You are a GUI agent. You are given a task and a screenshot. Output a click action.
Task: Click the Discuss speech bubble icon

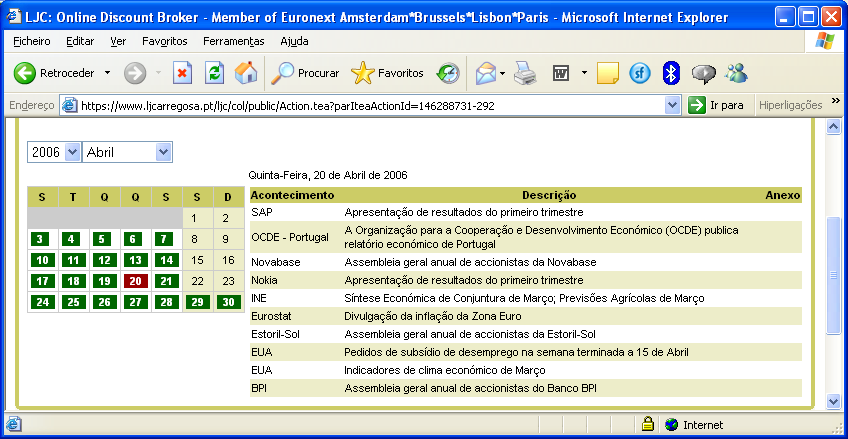(704, 74)
